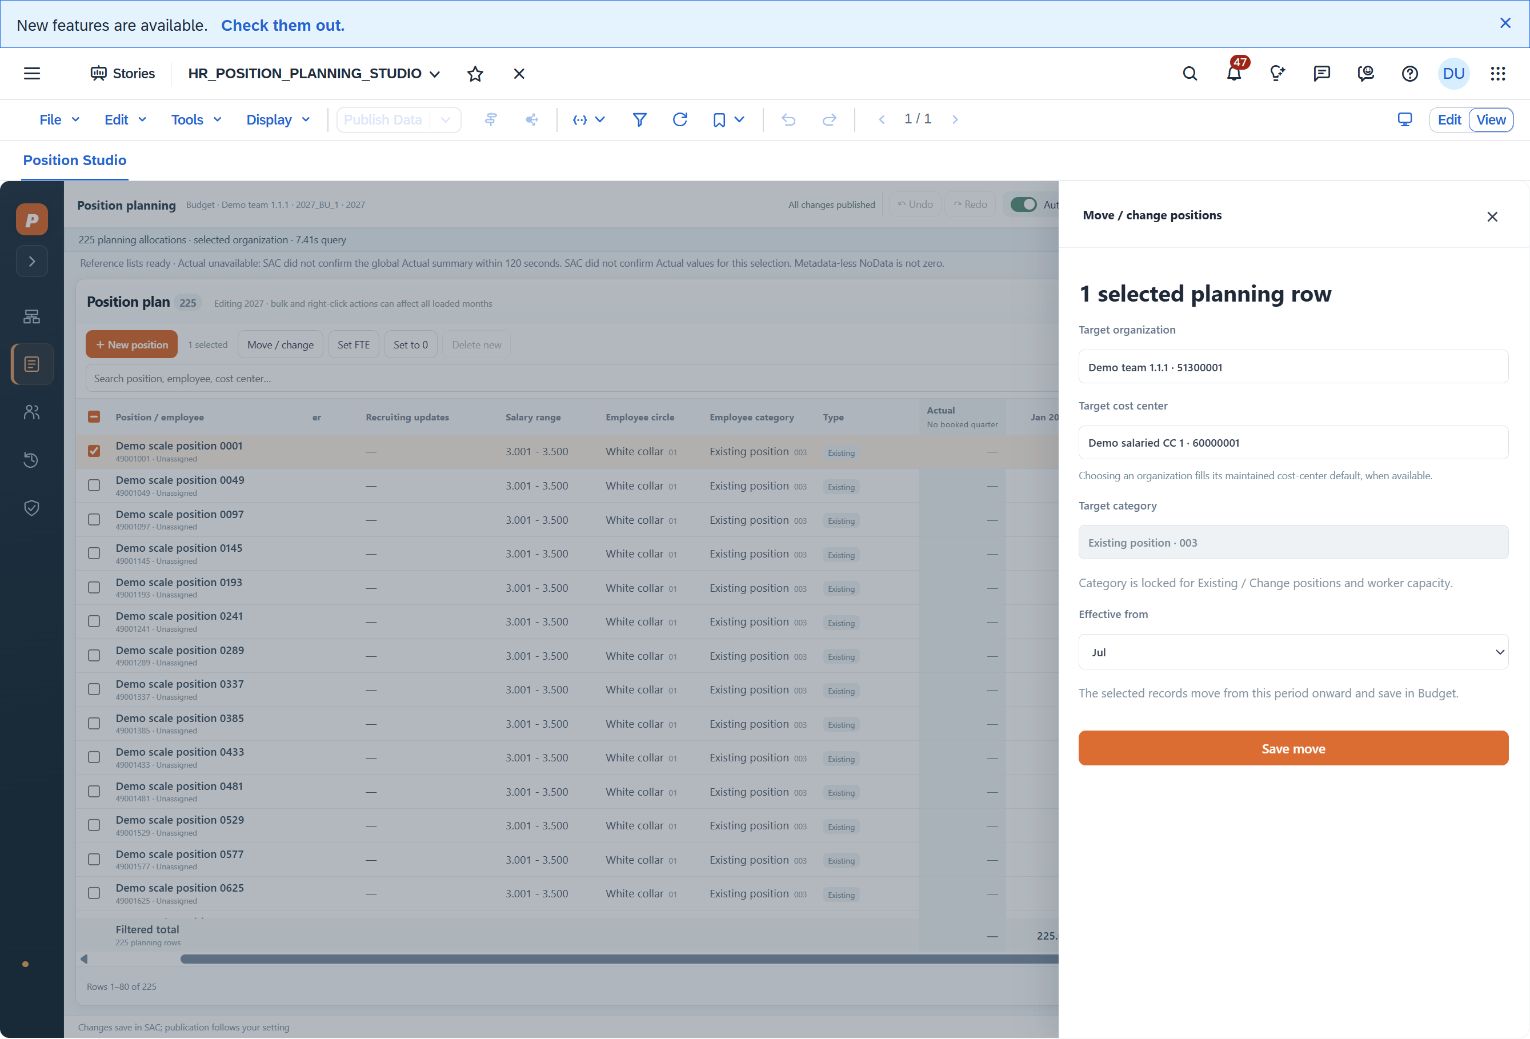
Task: Open the Tools menu
Action: click(x=196, y=119)
